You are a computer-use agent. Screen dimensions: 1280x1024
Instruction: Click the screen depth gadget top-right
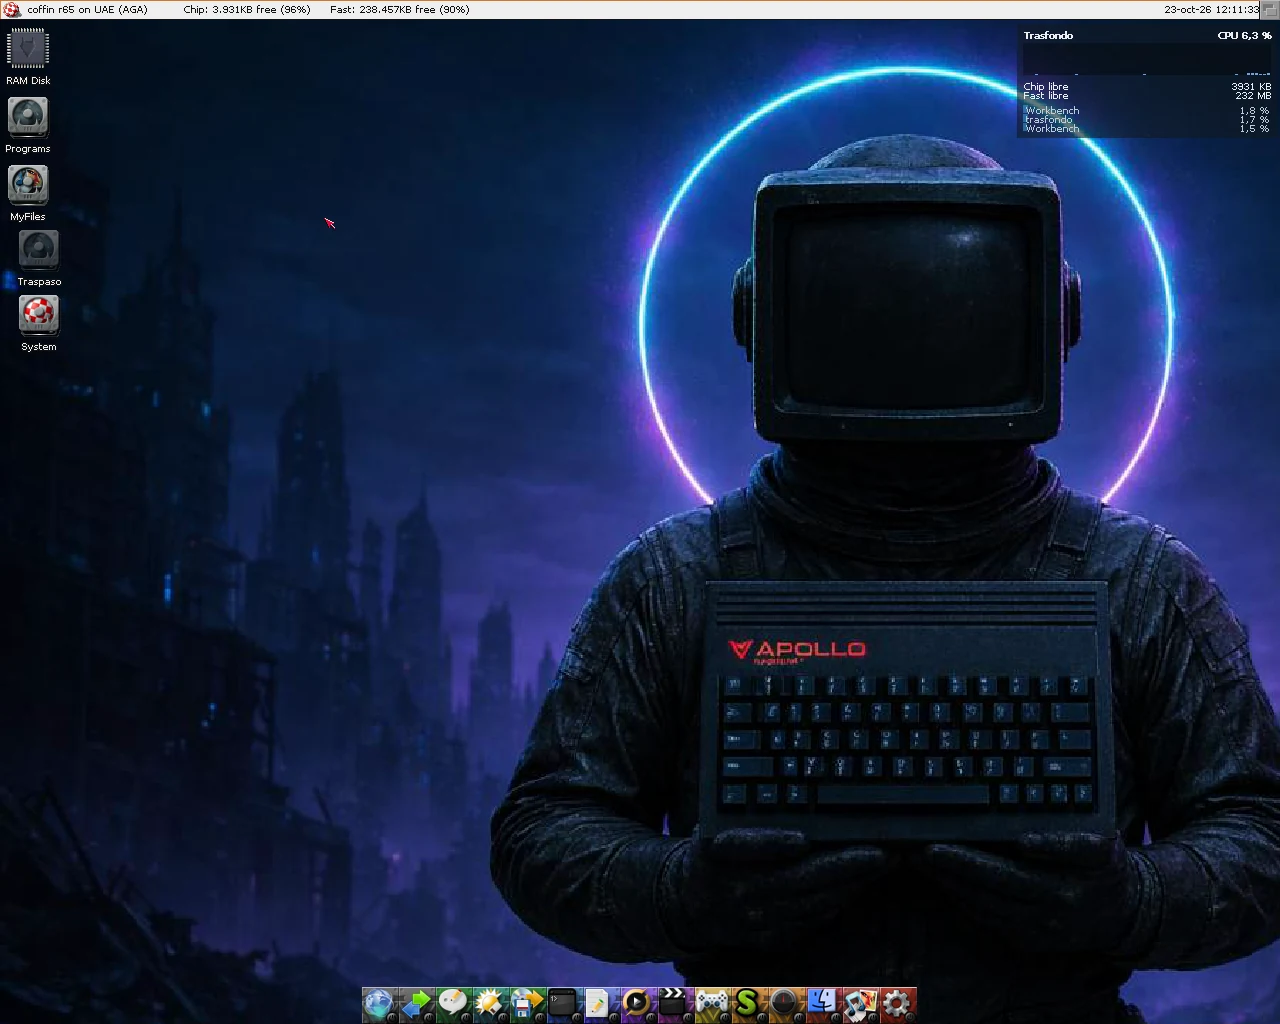(x=1270, y=9)
